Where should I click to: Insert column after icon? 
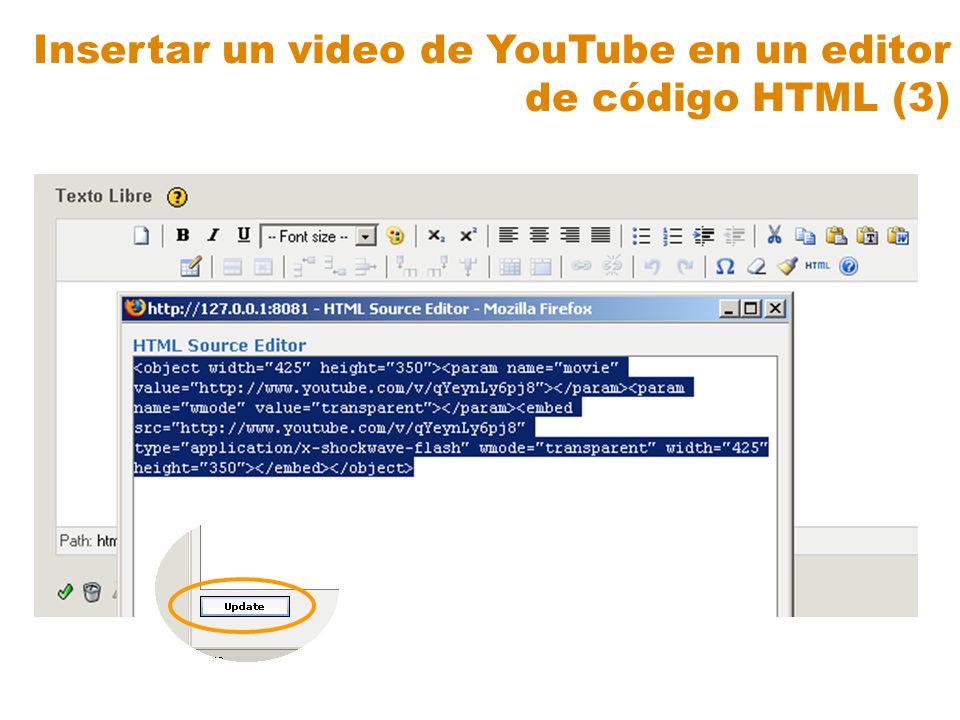click(x=437, y=267)
